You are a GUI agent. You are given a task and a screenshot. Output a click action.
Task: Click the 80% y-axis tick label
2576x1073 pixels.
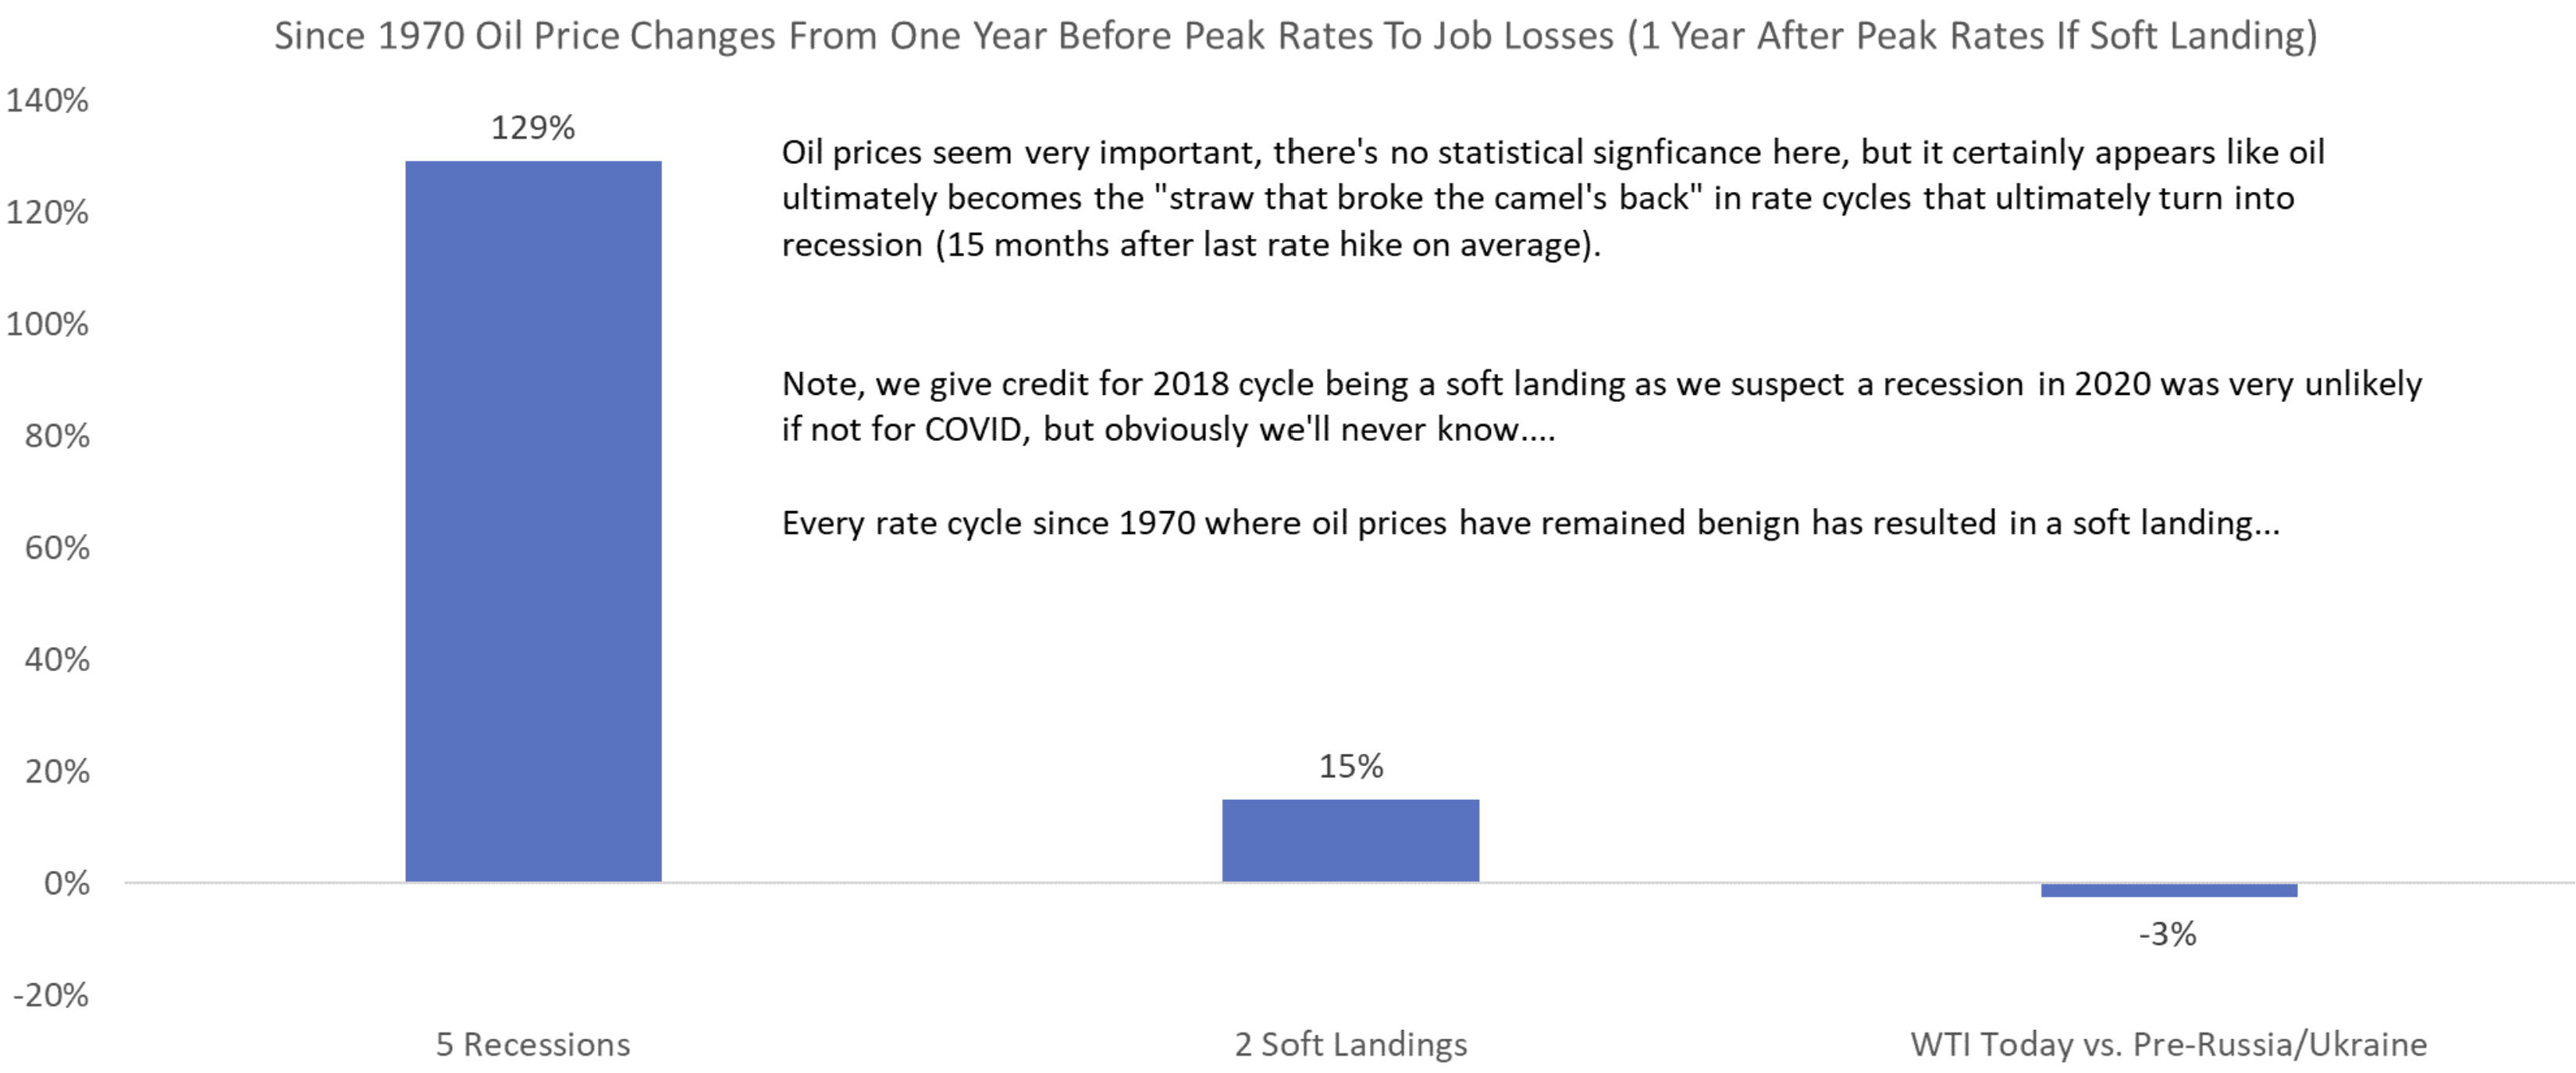[57, 436]
